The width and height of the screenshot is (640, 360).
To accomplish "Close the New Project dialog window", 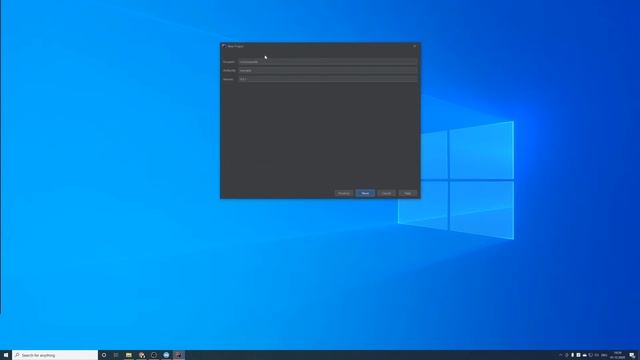I will click(x=415, y=46).
